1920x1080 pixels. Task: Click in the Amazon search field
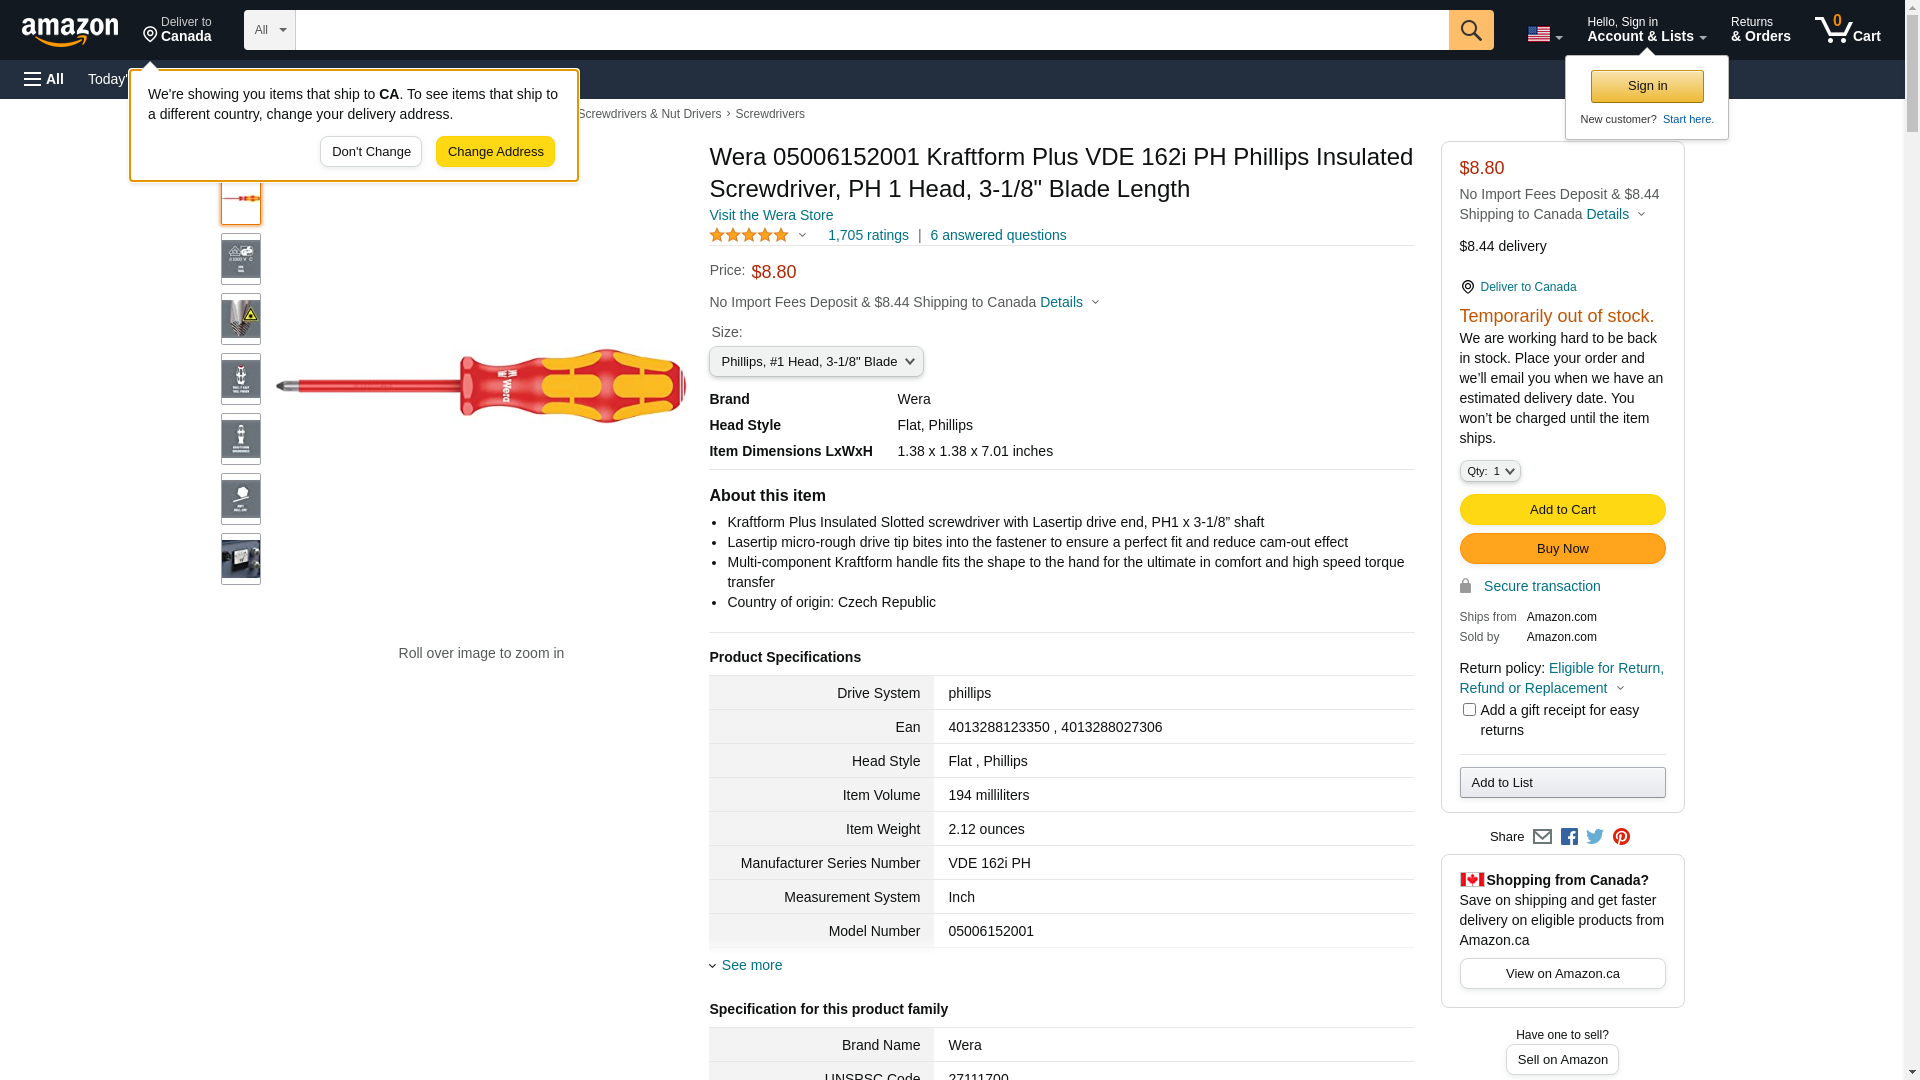click(x=871, y=30)
